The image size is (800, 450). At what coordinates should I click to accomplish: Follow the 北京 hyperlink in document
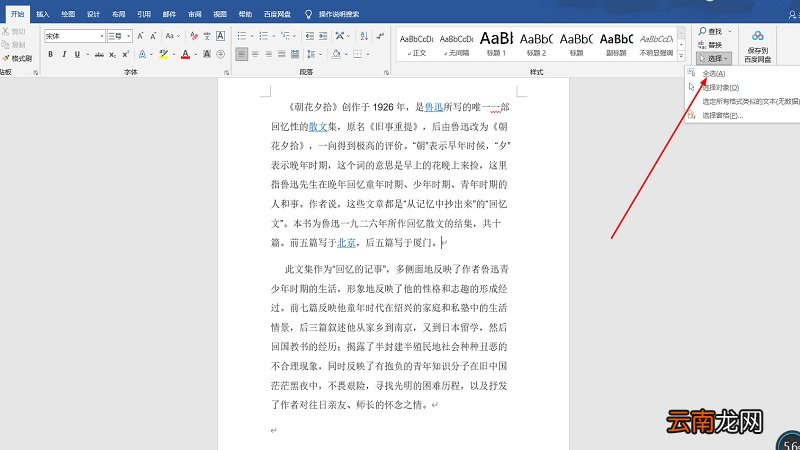click(x=346, y=243)
